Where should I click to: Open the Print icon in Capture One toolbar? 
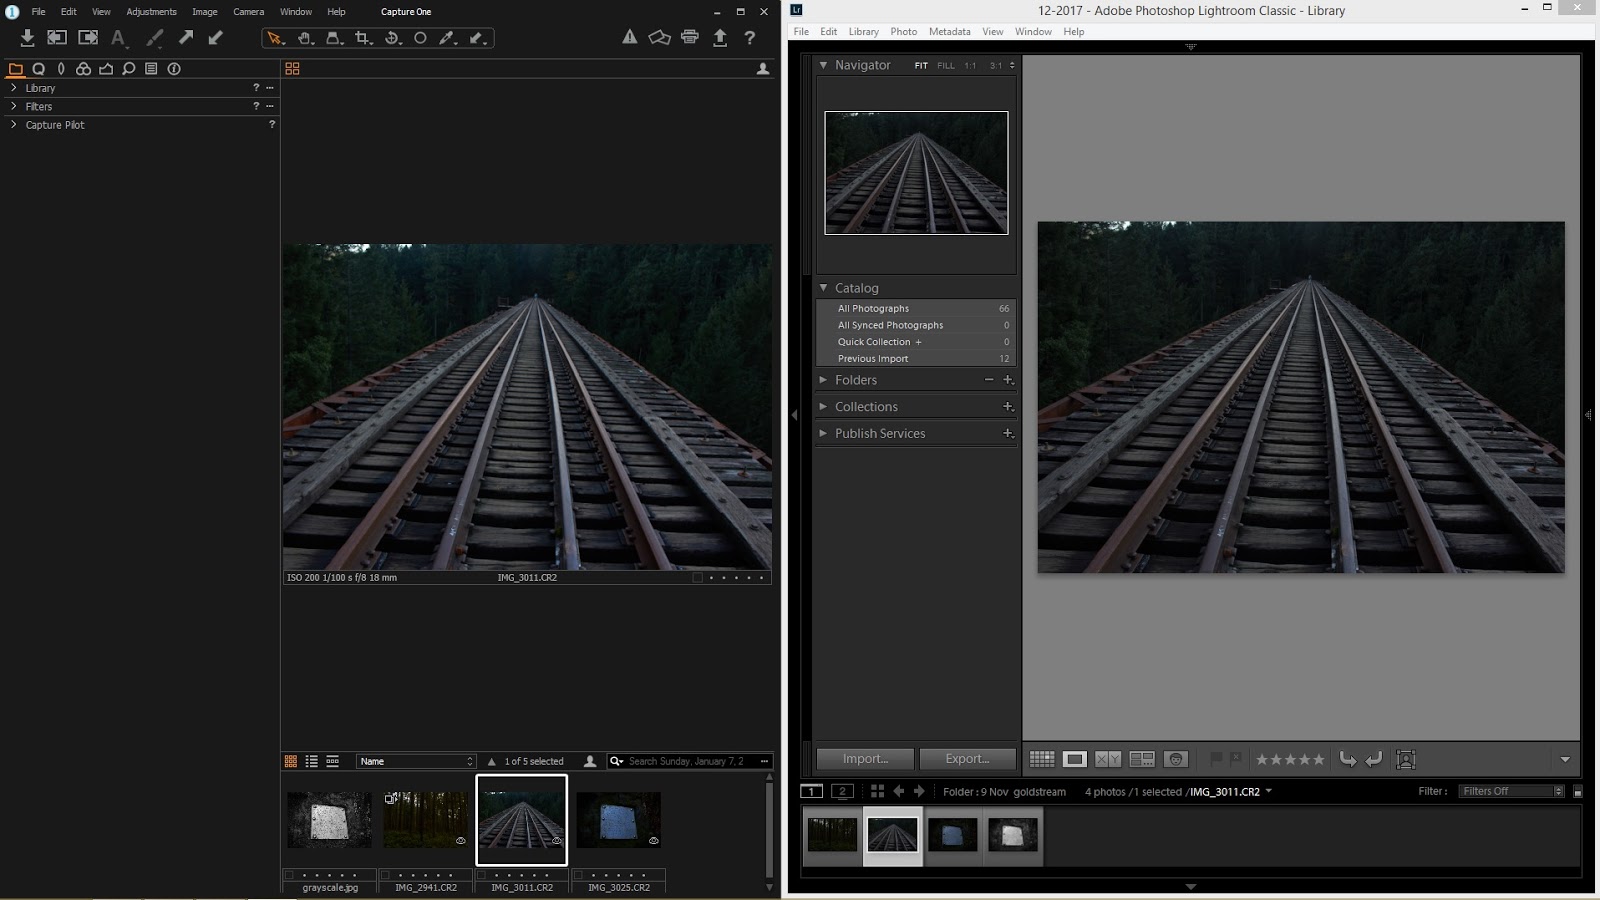(x=690, y=37)
